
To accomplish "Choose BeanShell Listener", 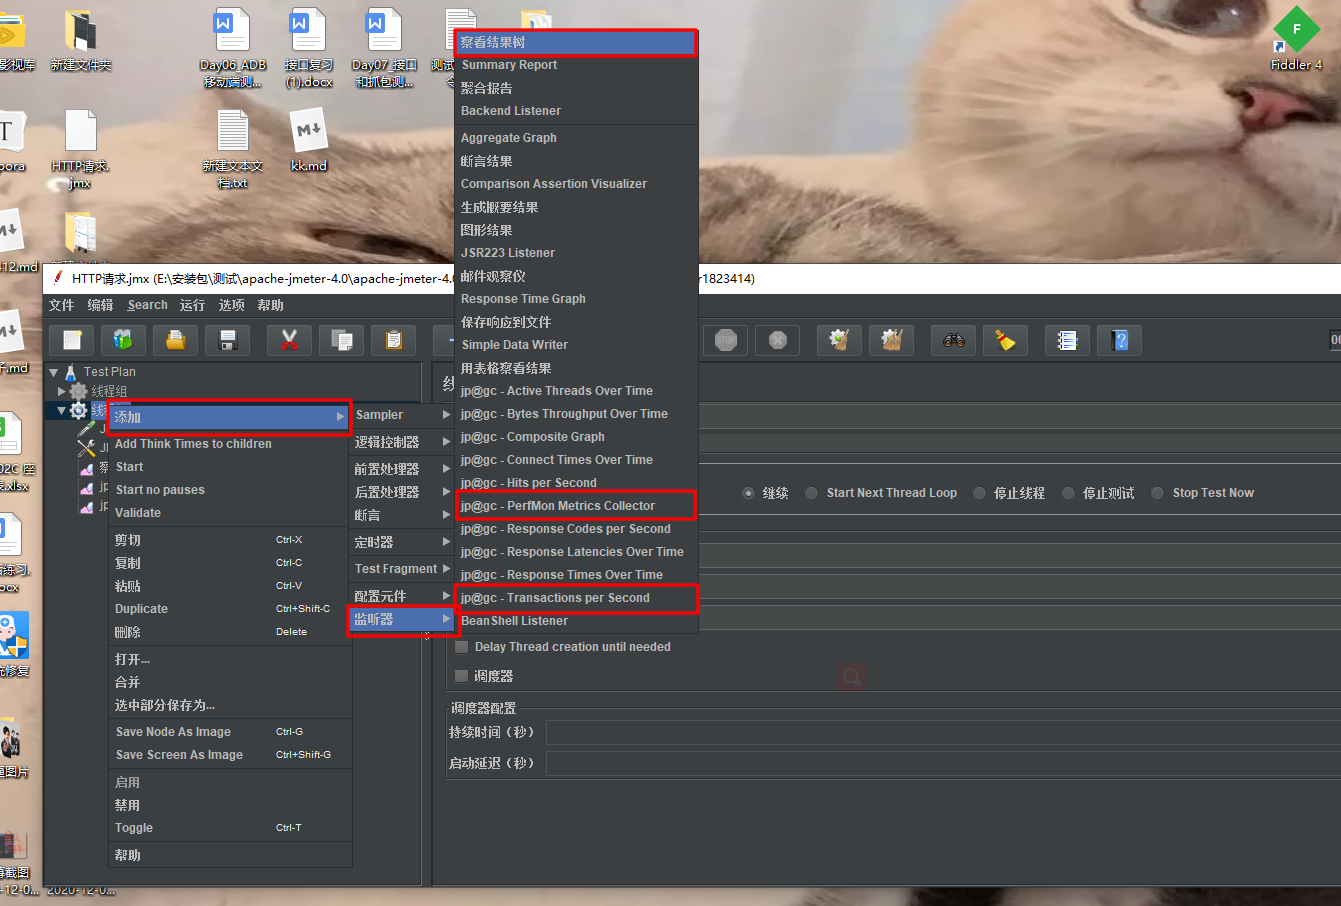I will tap(576, 621).
